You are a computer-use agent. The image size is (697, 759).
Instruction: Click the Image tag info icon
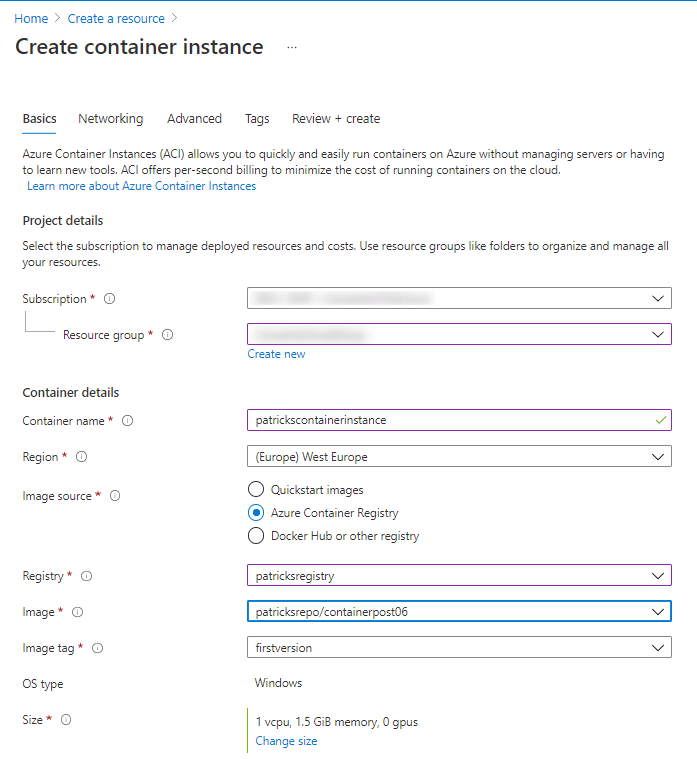coord(98,648)
